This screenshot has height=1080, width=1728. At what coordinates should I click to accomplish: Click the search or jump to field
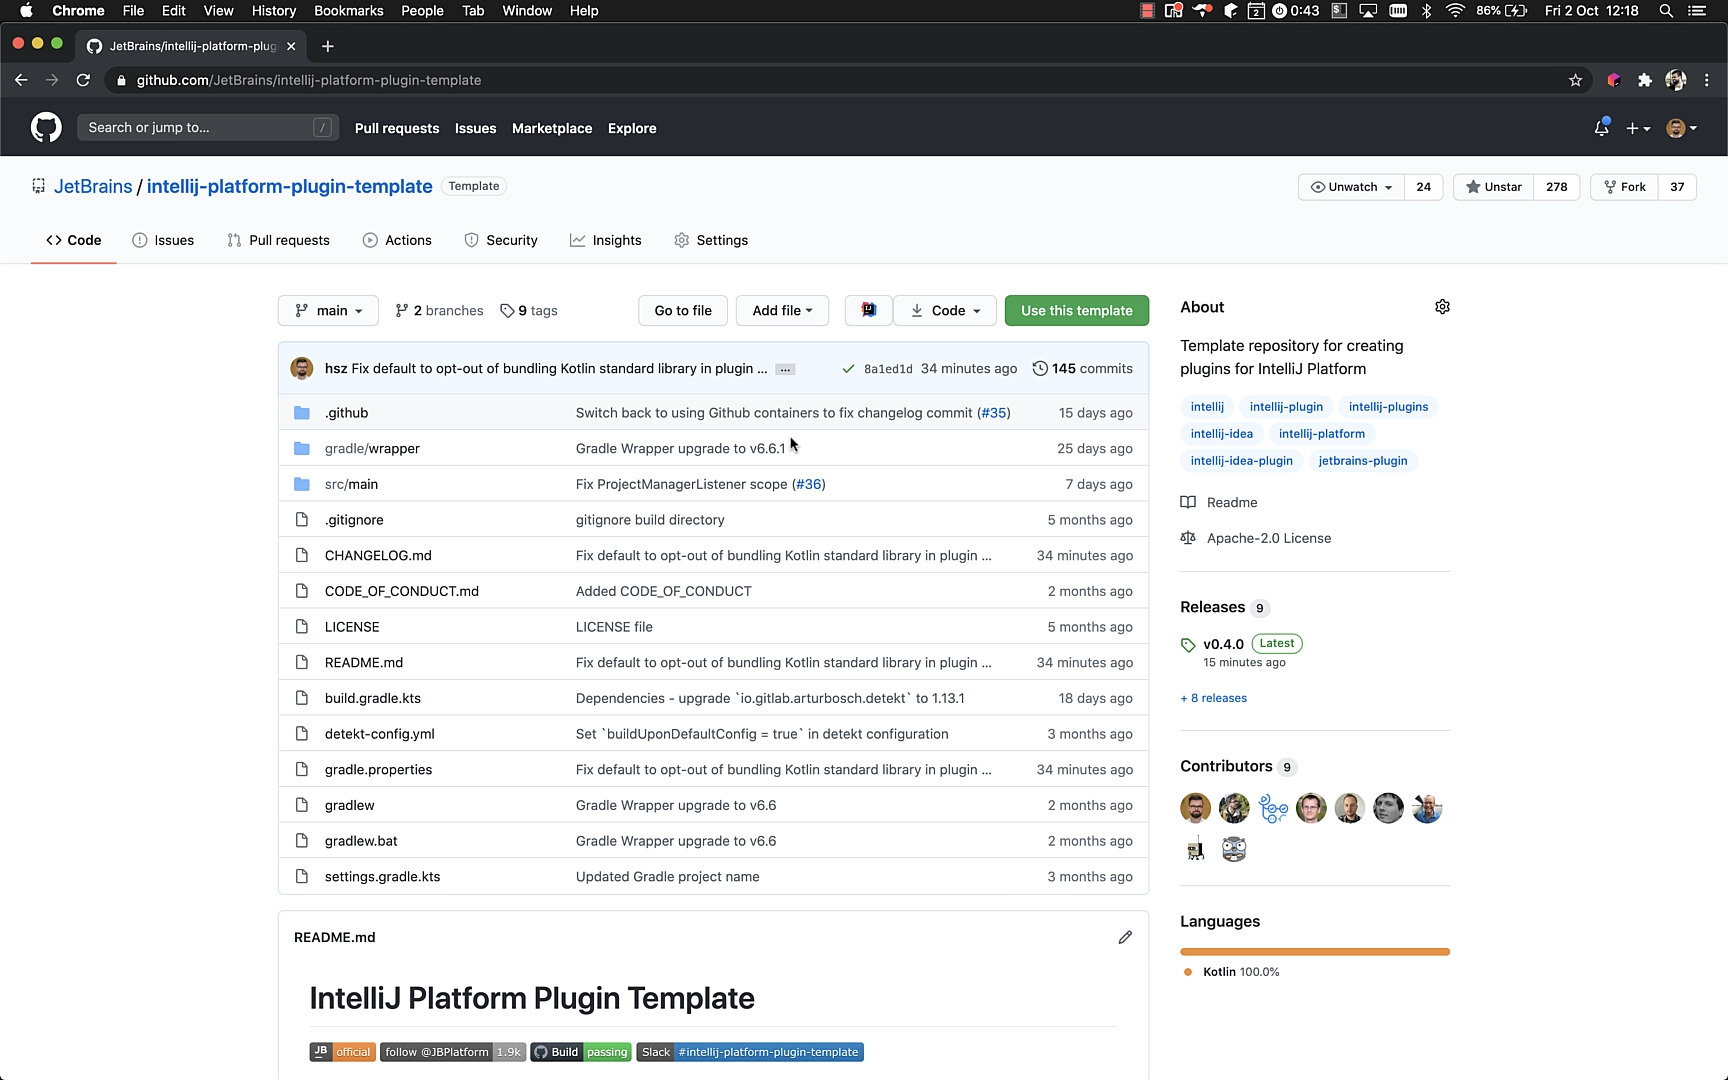(x=208, y=128)
